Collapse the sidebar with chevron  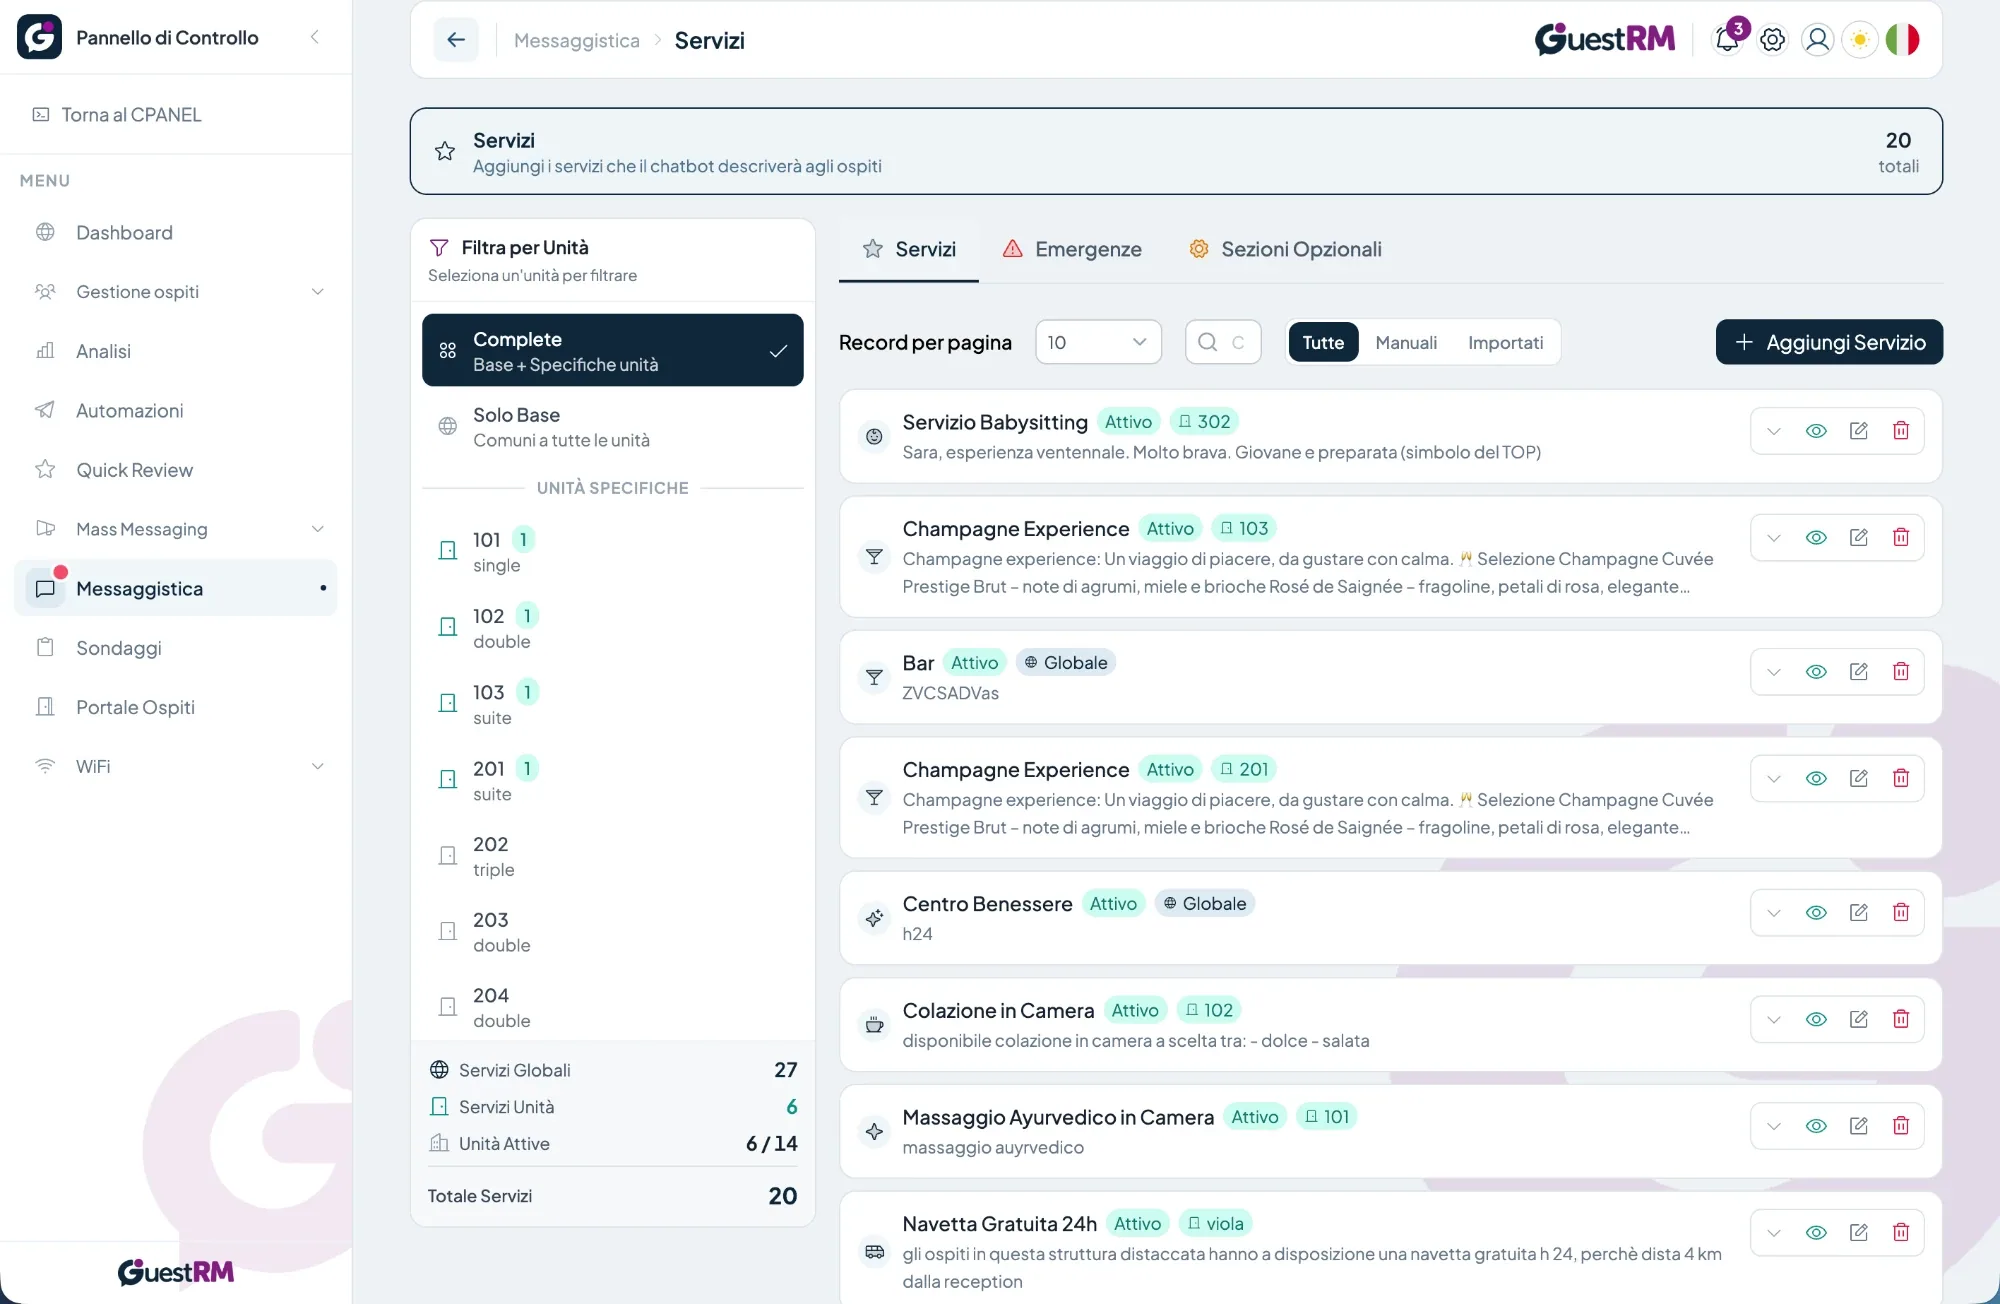314,37
